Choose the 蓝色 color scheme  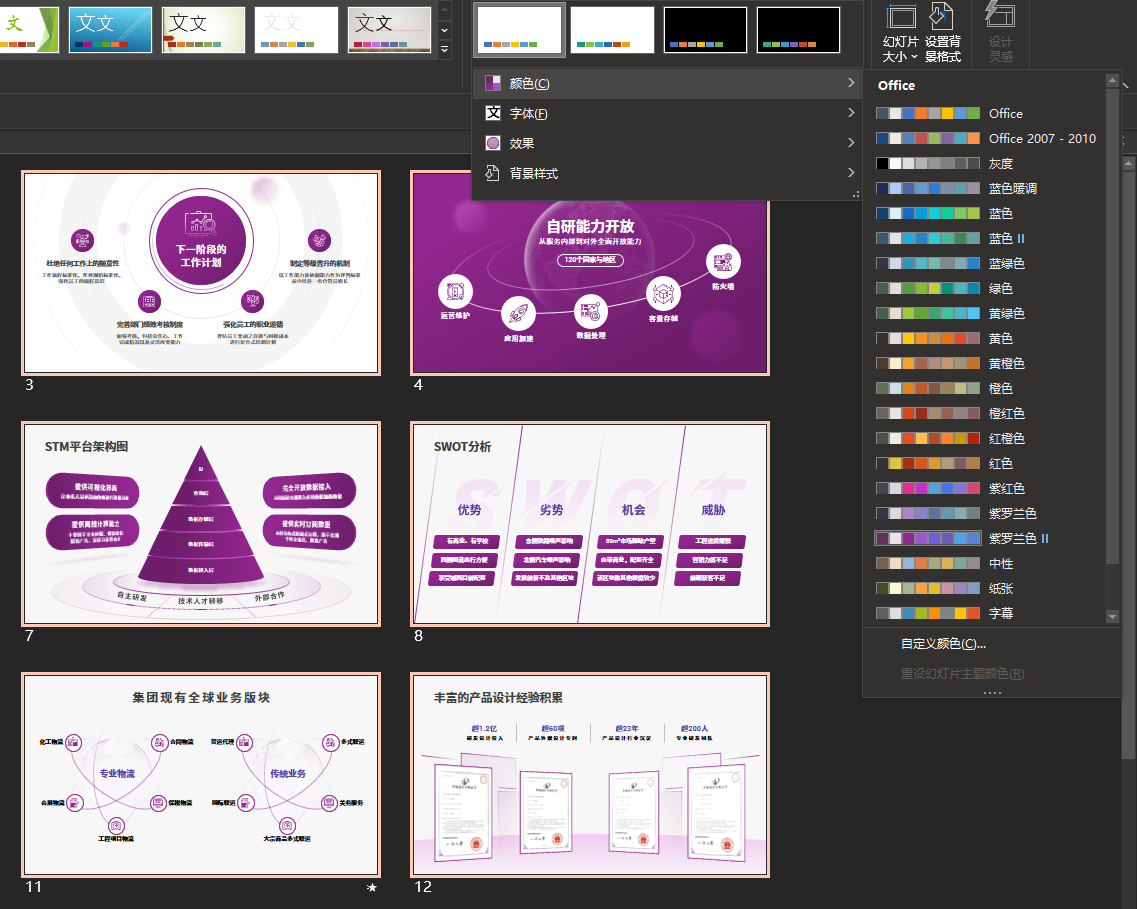[985, 213]
